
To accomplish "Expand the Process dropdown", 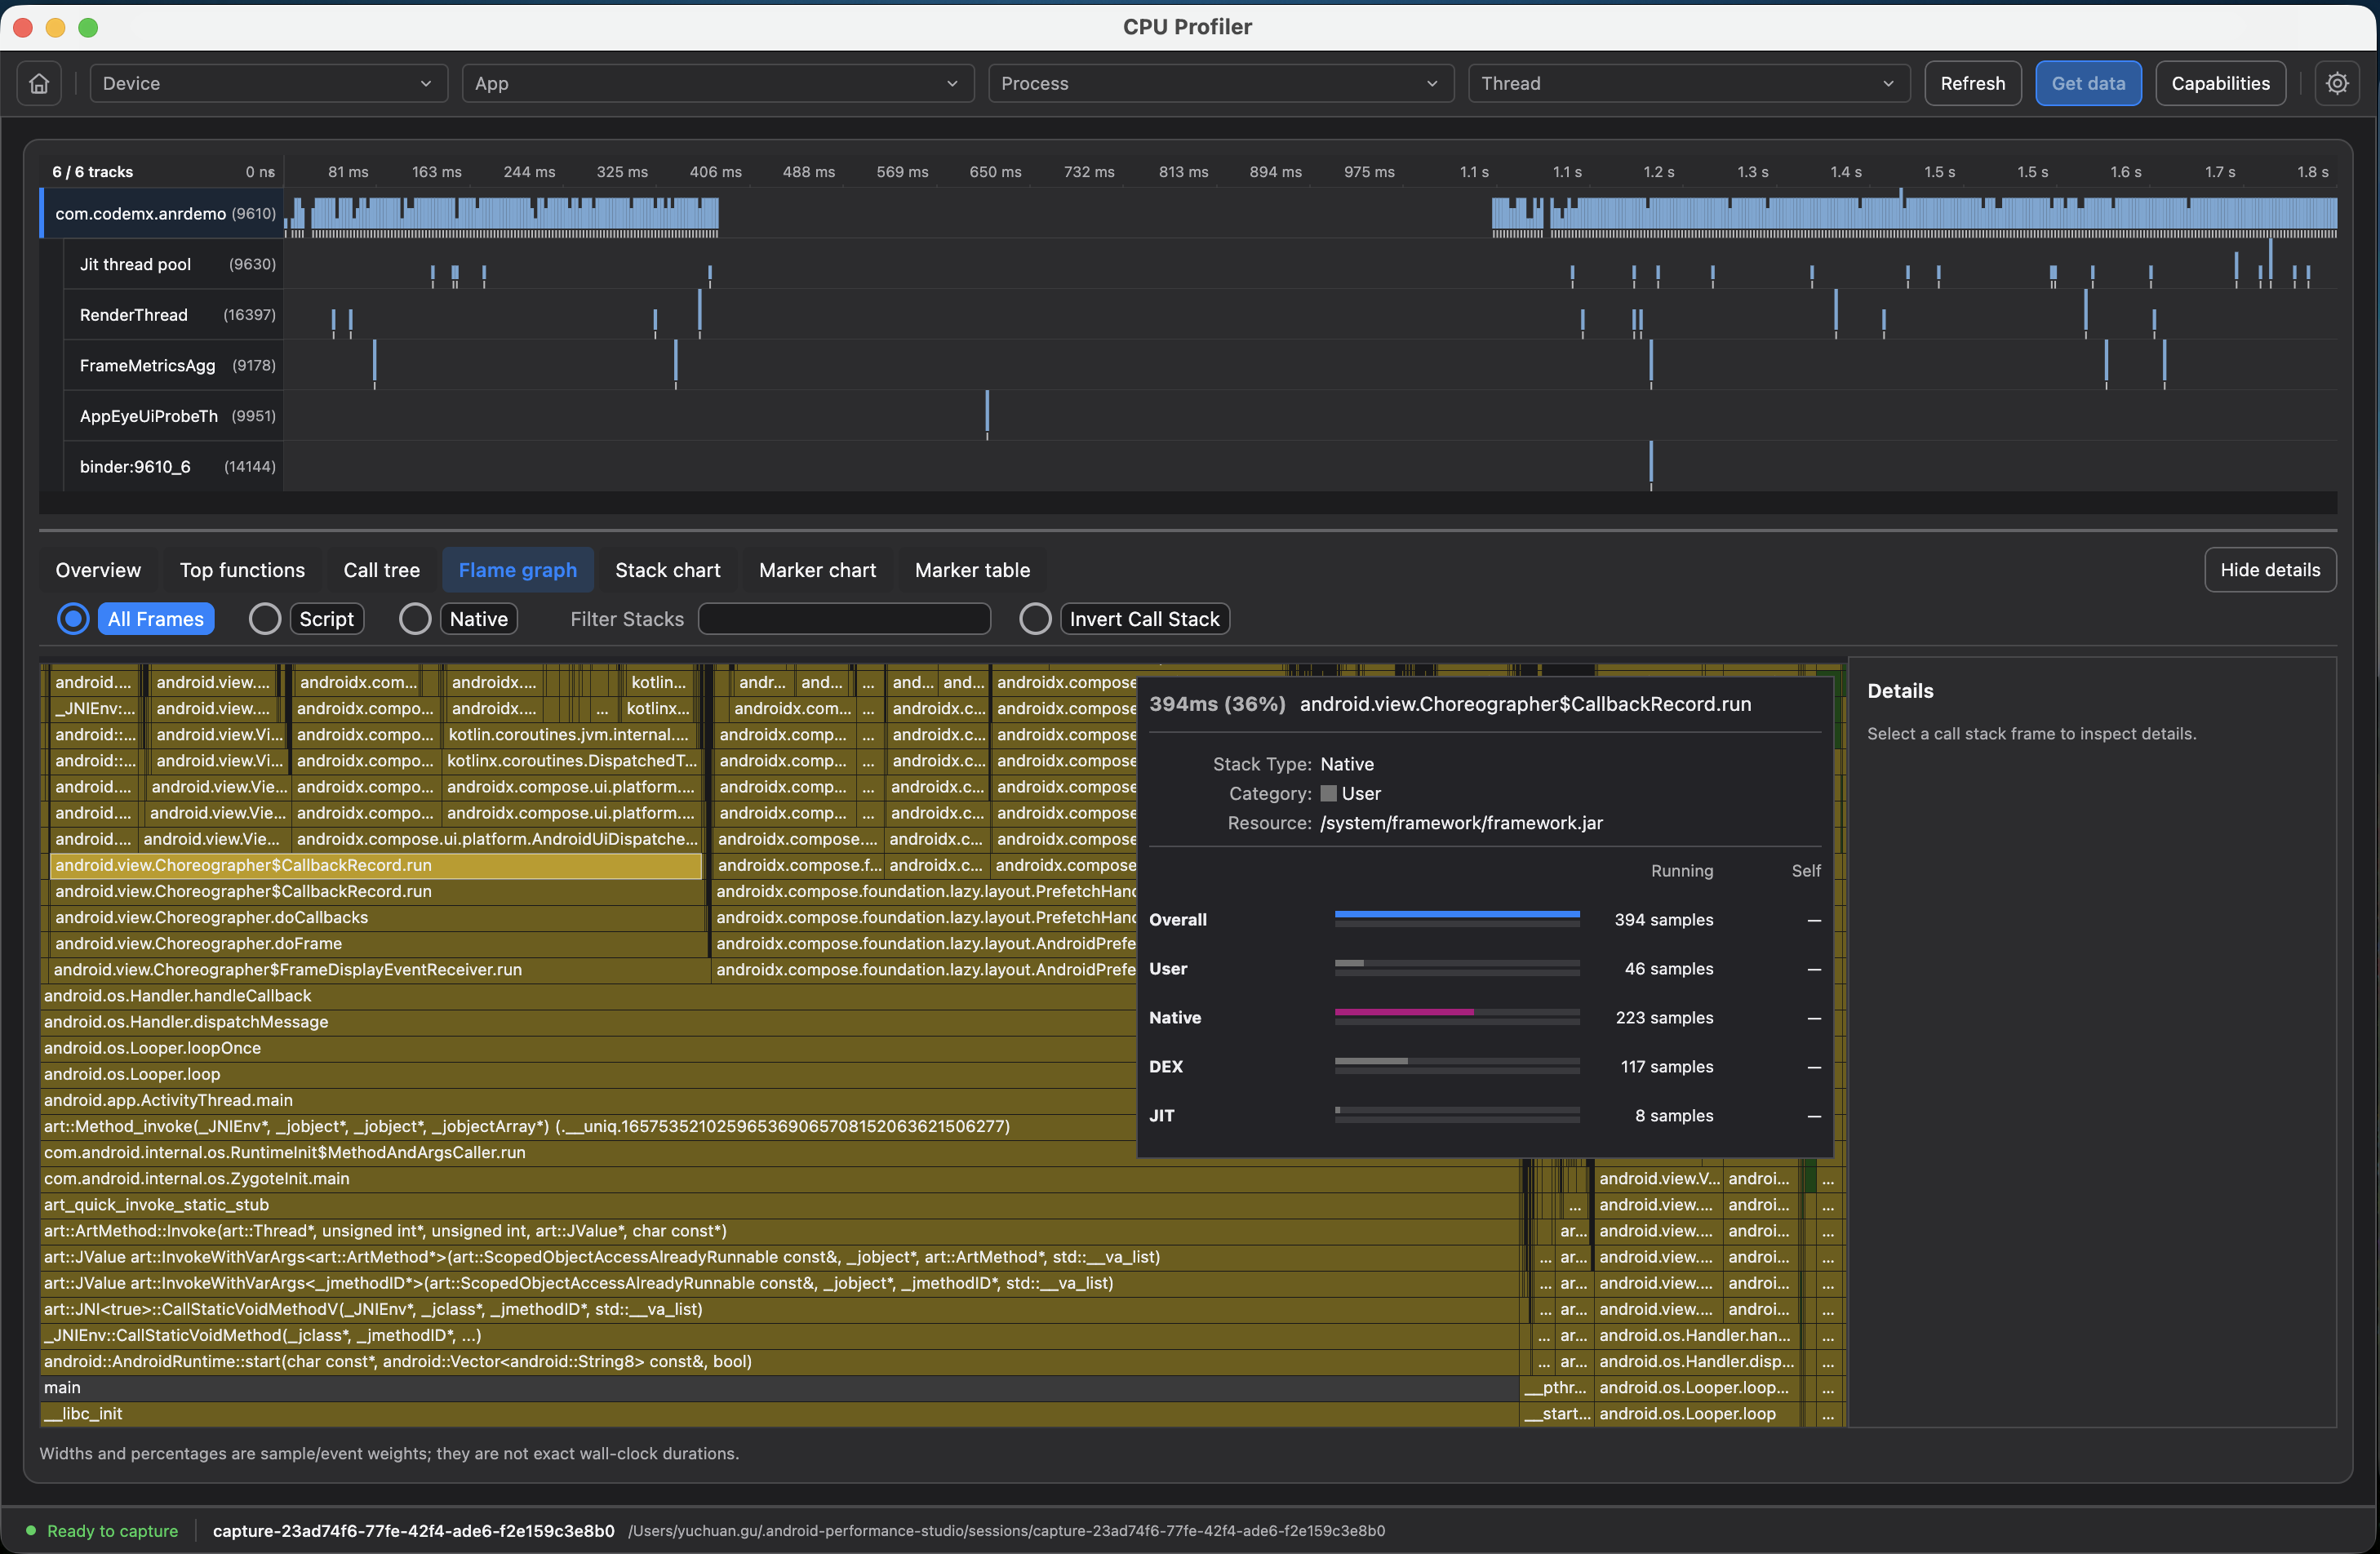I will 1220,83.
